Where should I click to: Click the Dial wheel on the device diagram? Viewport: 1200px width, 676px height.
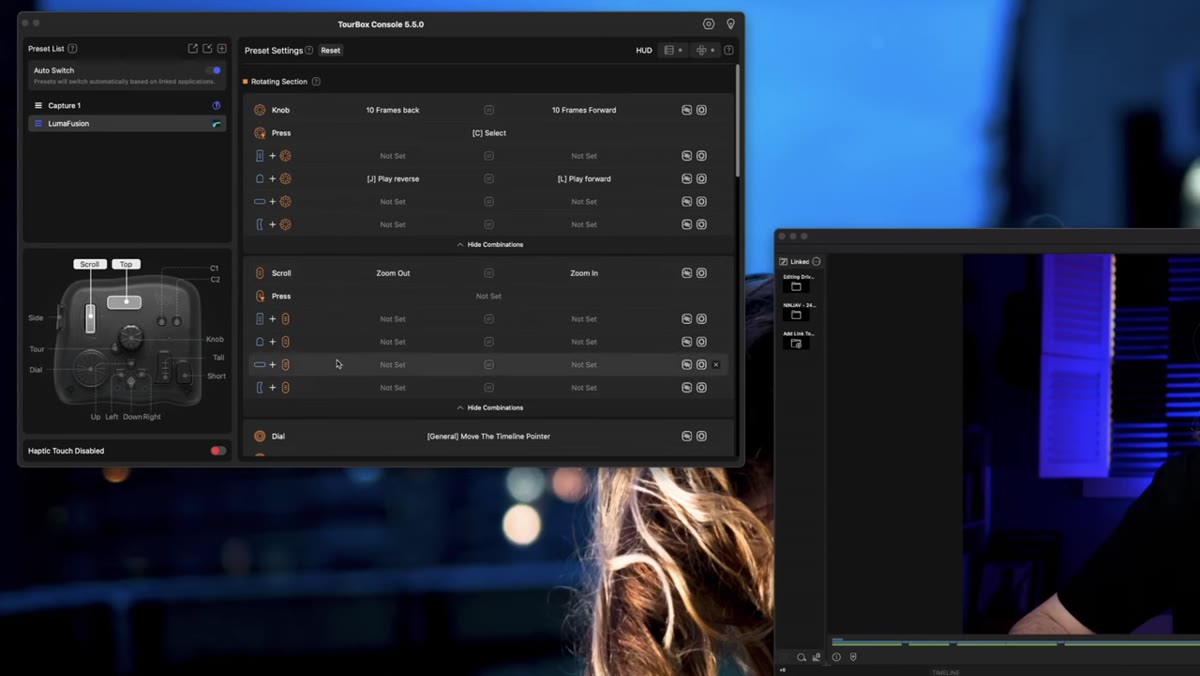point(90,368)
